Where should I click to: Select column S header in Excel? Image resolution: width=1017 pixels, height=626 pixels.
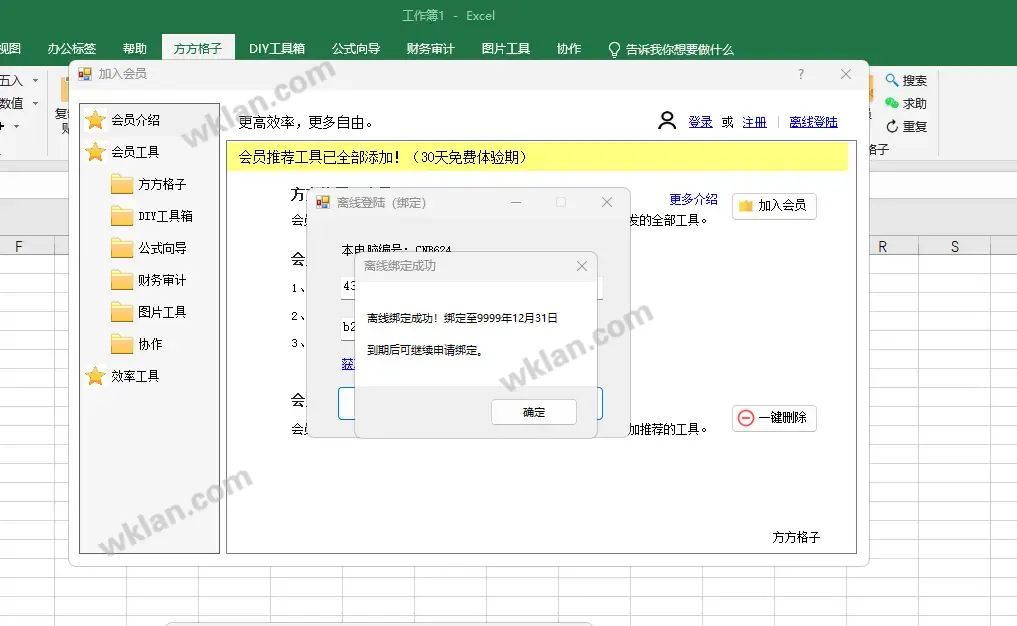[x=955, y=247]
